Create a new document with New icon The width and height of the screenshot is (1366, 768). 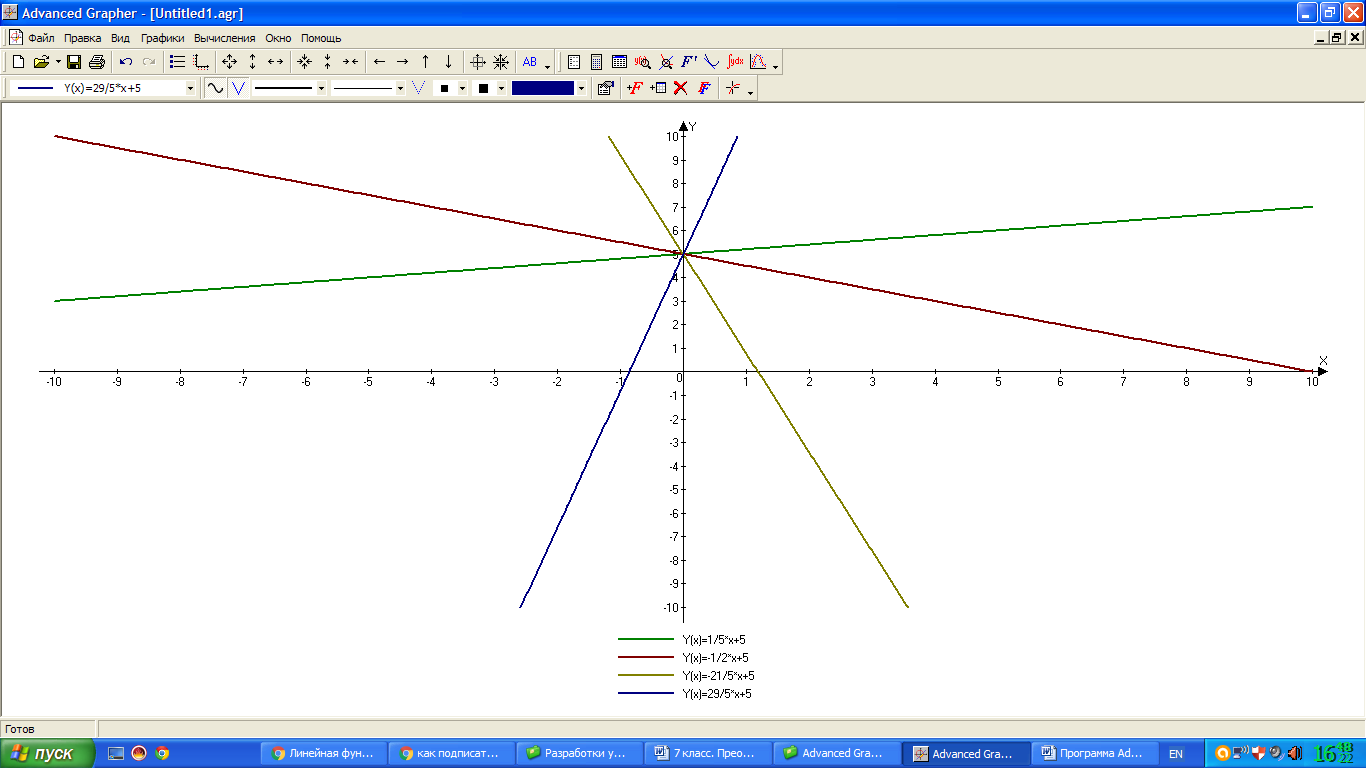[x=18, y=62]
